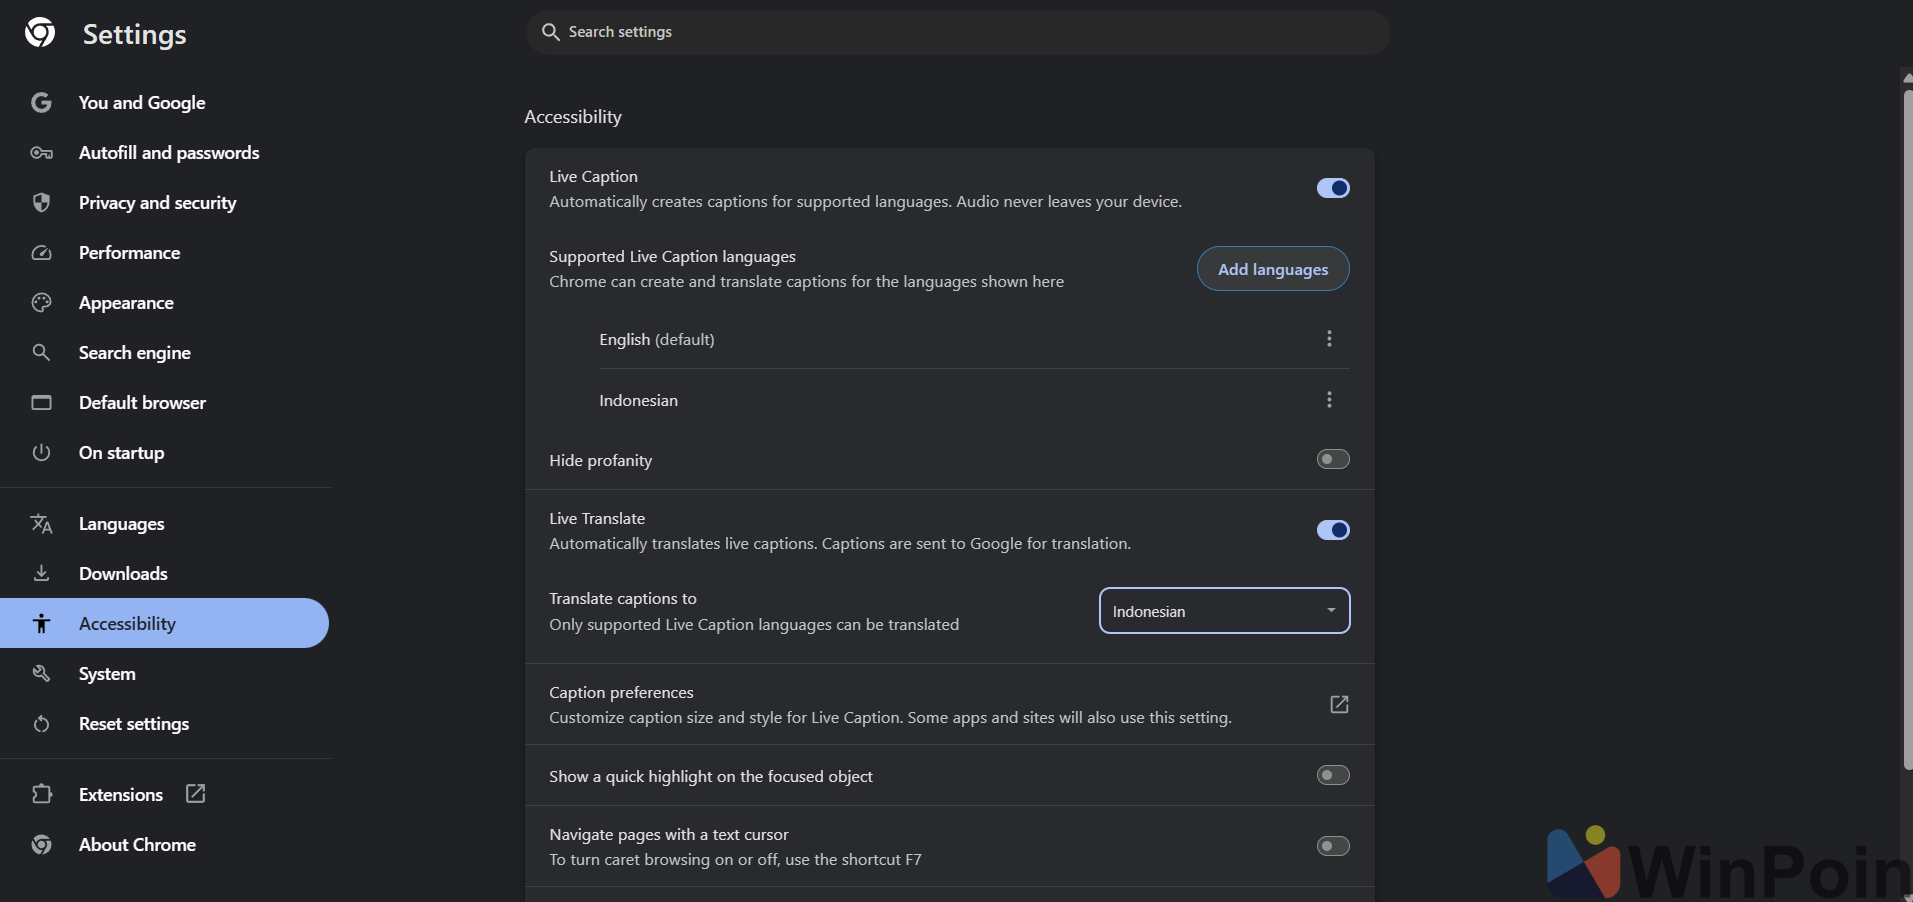
Task: Click the Chrome logo beside Settings
Action: 40,33
